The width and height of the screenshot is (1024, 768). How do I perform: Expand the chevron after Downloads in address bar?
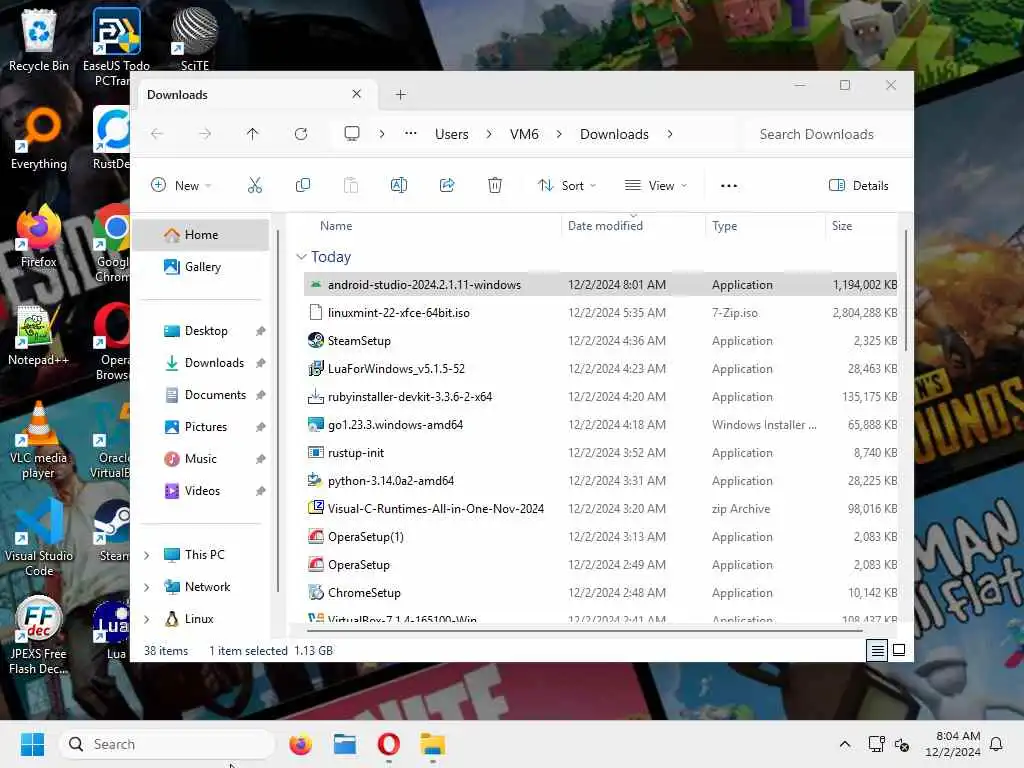click(670, 134)
